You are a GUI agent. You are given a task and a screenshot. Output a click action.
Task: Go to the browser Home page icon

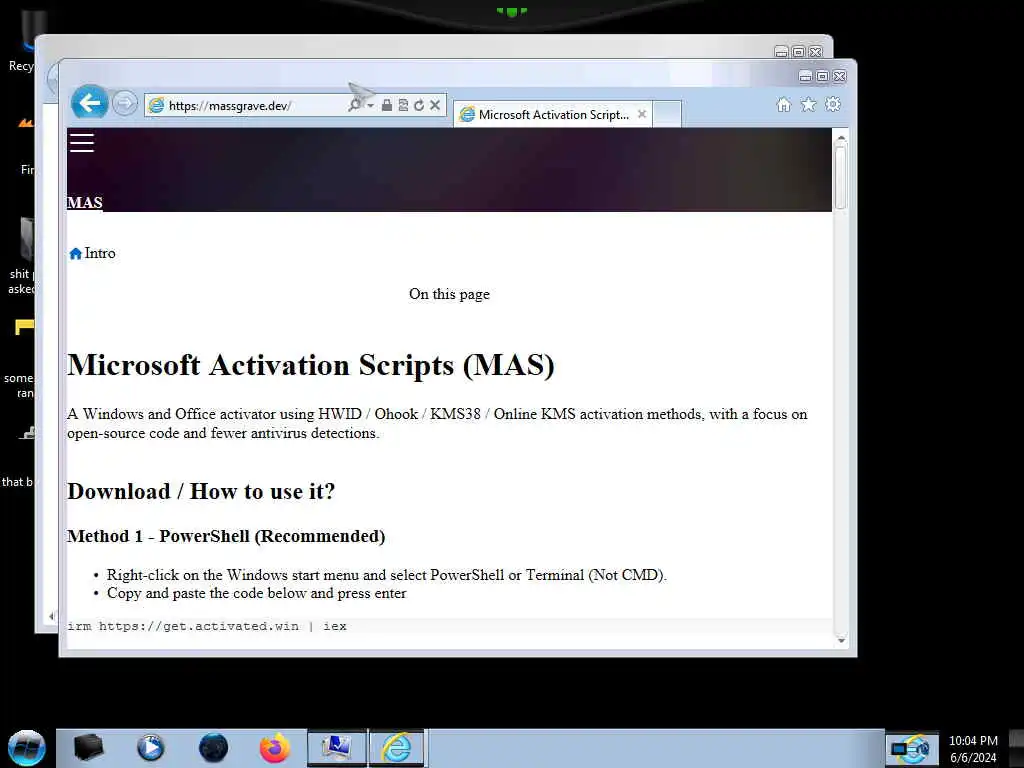pos(784,104)
